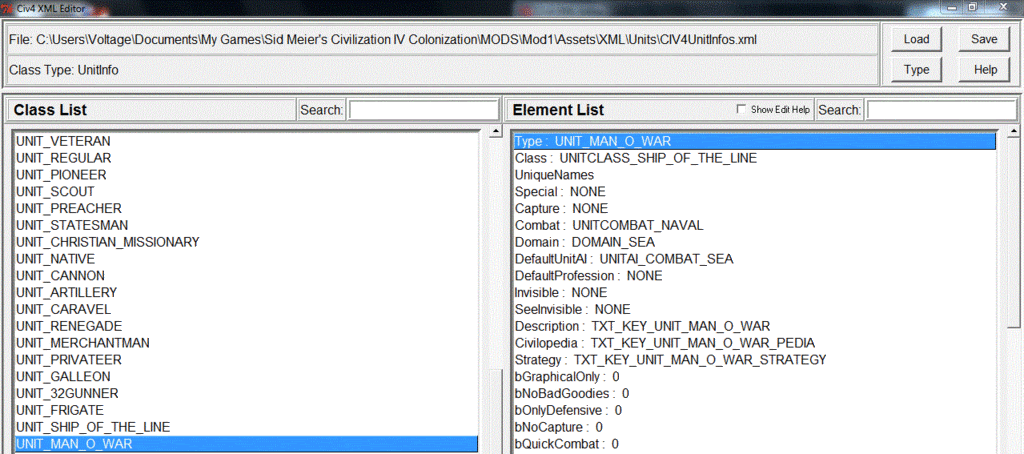Select the SeeInvisible: NONE element

tap(754, 310)
